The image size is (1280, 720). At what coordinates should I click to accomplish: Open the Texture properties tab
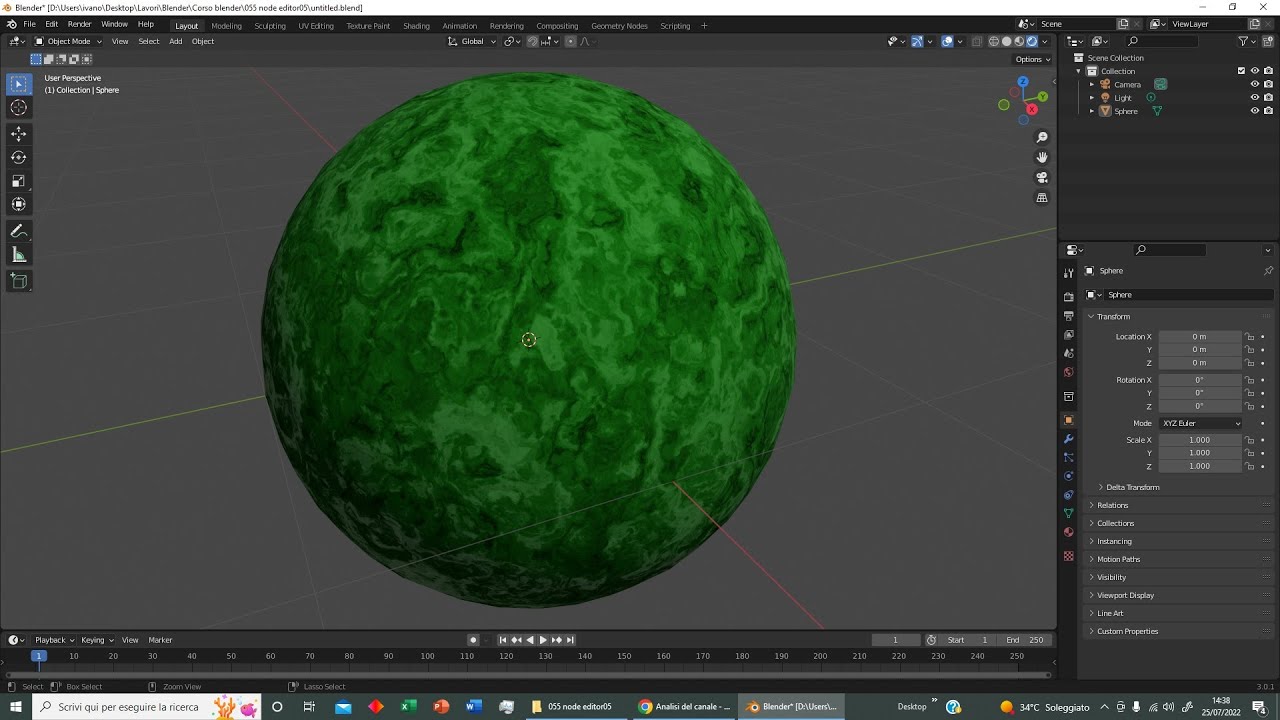pyautogui.click(x=1069, y=556)
